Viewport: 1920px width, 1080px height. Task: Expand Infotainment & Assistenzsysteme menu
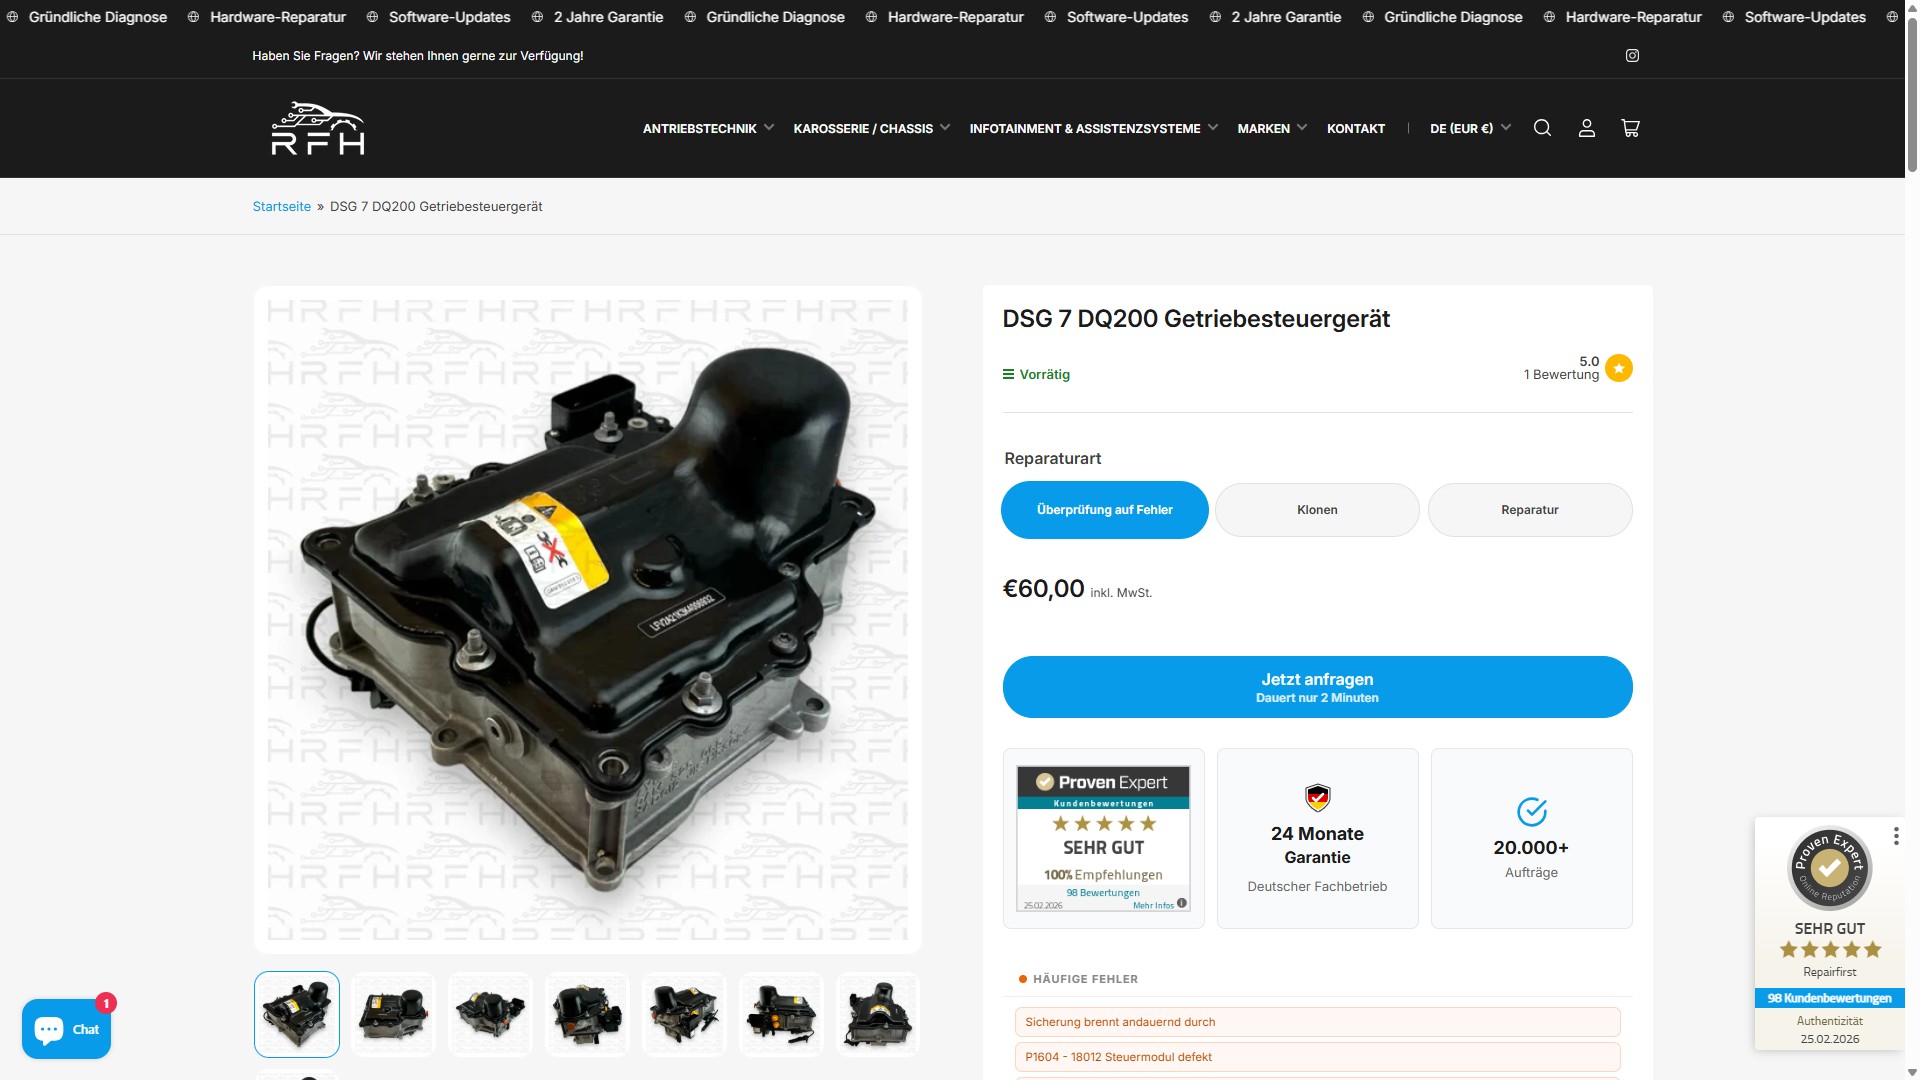pyautogui.click(x=1093, y=128)
